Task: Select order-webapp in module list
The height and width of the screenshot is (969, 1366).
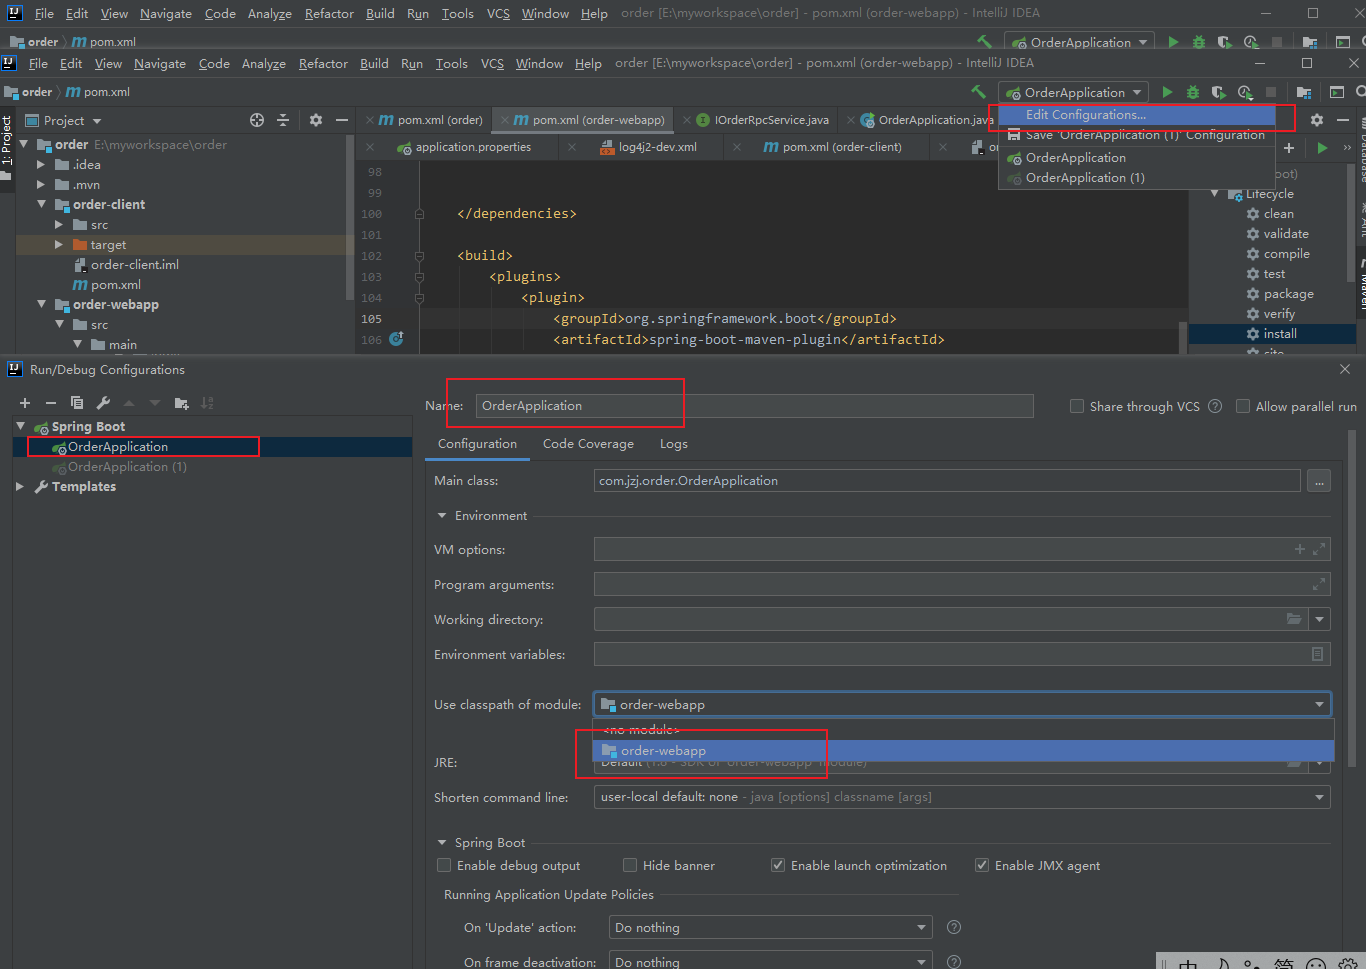Action: point(963,751)
